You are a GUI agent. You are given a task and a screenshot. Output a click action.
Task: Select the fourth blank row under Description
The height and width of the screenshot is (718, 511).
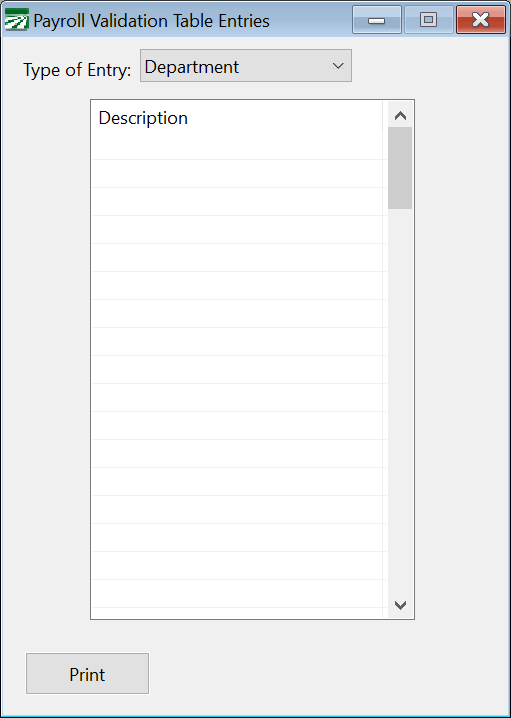click(237, 229)
